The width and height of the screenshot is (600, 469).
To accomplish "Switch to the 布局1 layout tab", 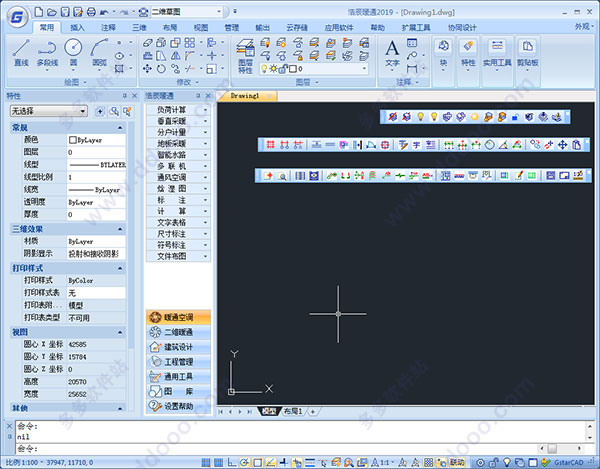I will point(293,412).
